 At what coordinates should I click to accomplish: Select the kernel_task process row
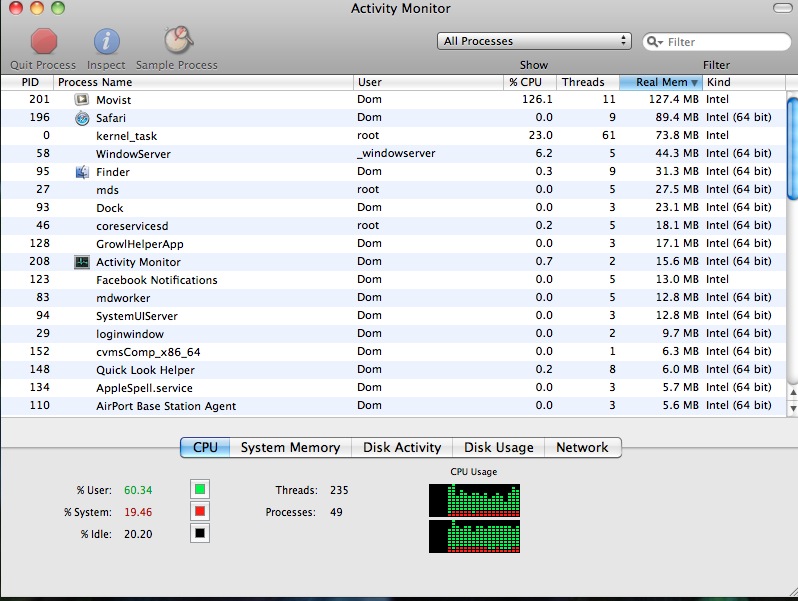pos(393,136)
